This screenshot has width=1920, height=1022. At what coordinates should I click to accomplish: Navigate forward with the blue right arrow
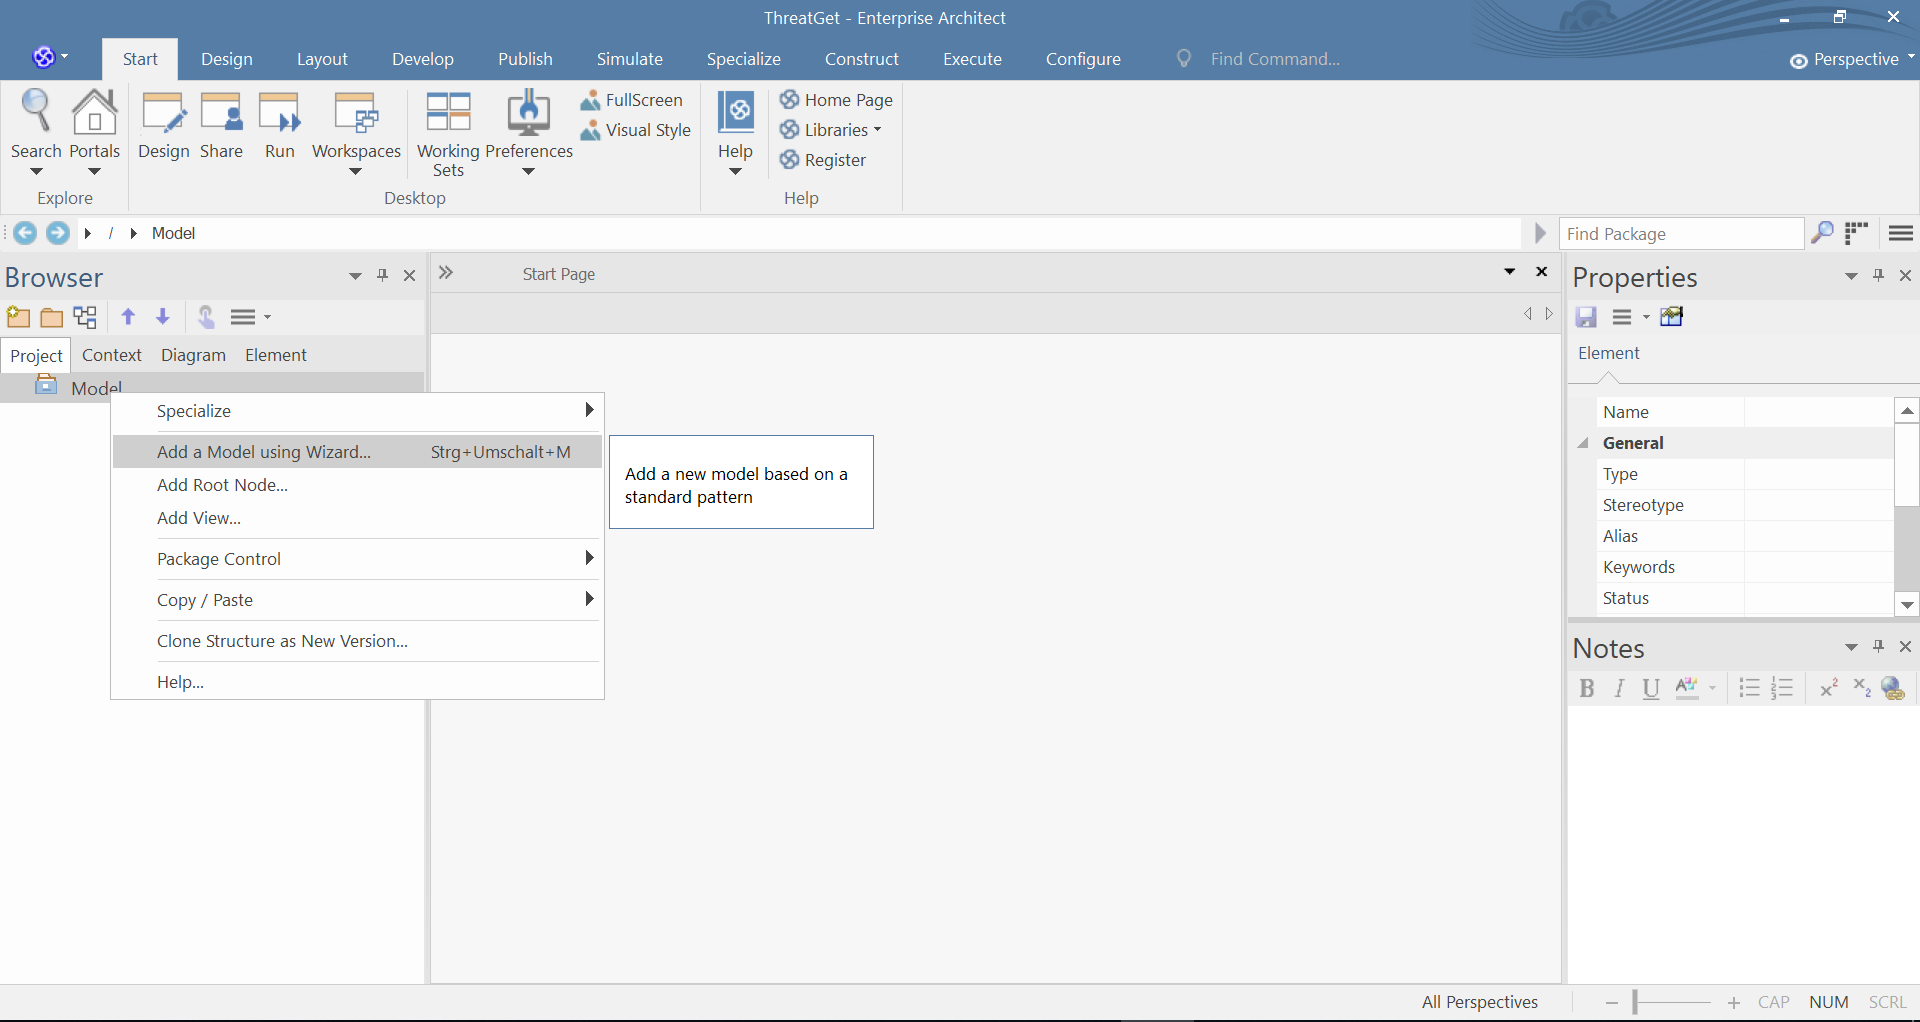click(58, 233)
